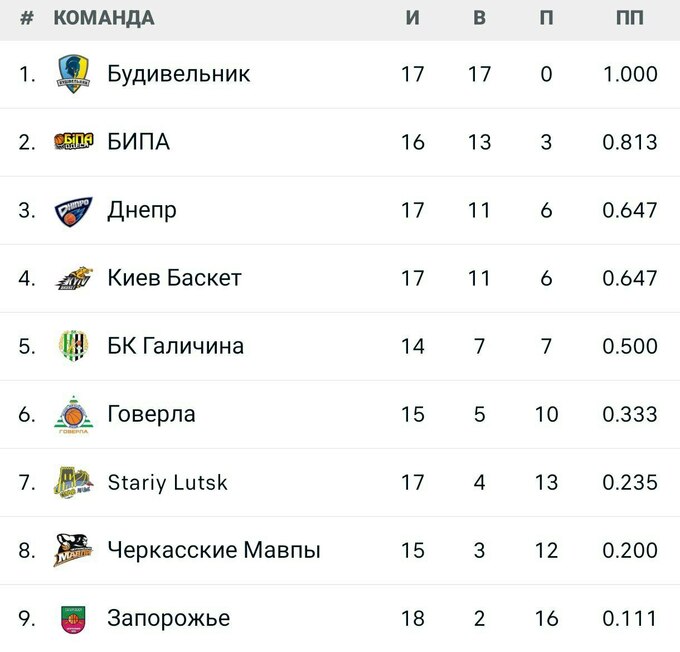The width and height of the screenshot is (680, 652).
Task: Select the Черкасские Мавпы logo
Action: [74, 550]
